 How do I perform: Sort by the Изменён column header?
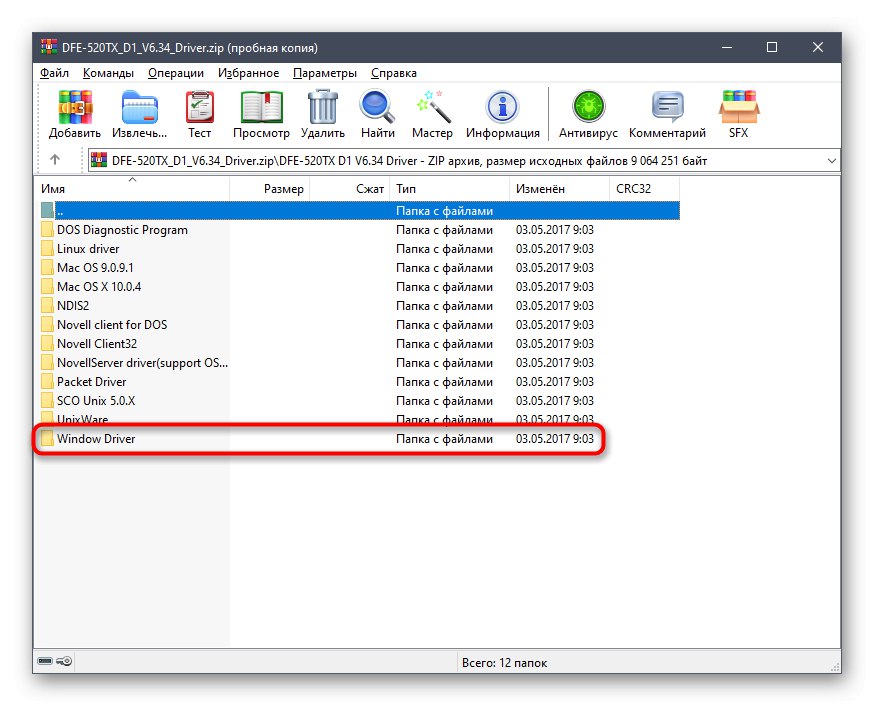559,189
